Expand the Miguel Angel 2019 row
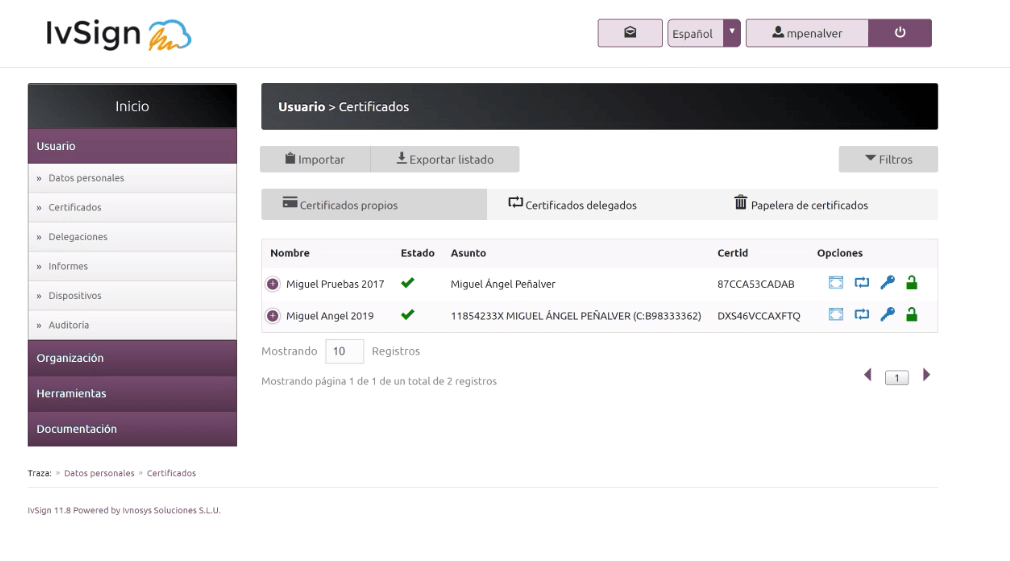 [x=272, y=316]
